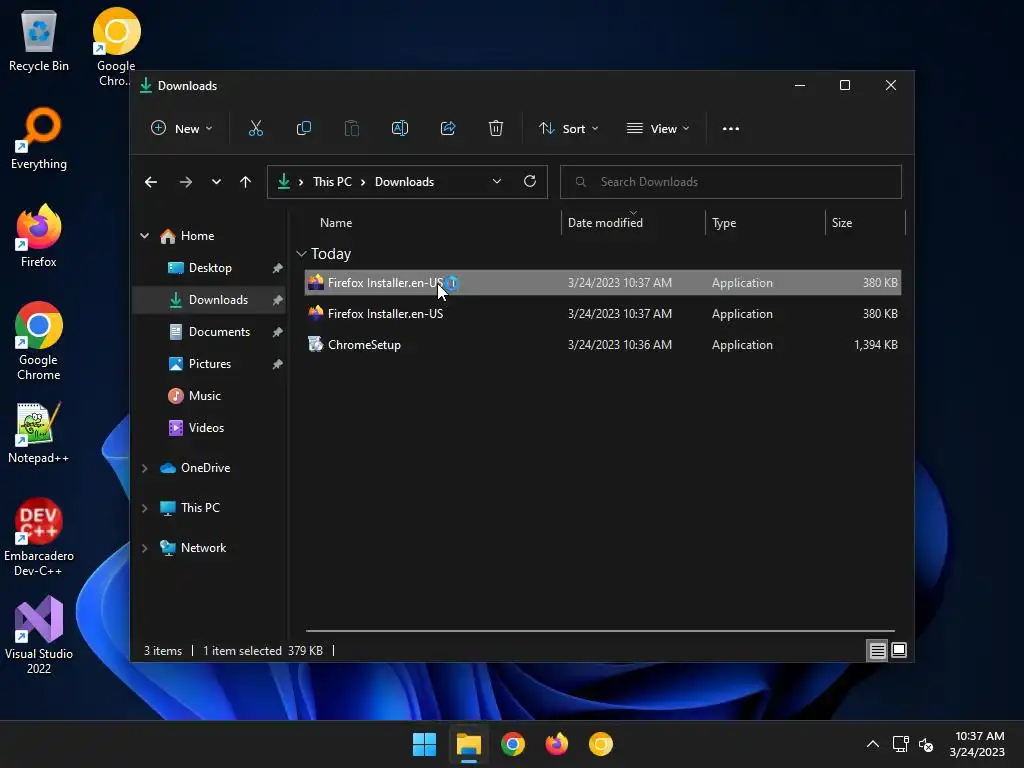The width and height of the screenshot is (1024, 768).
Task: Open Google Chrome desktop shortcut
Action: [39, 341]
